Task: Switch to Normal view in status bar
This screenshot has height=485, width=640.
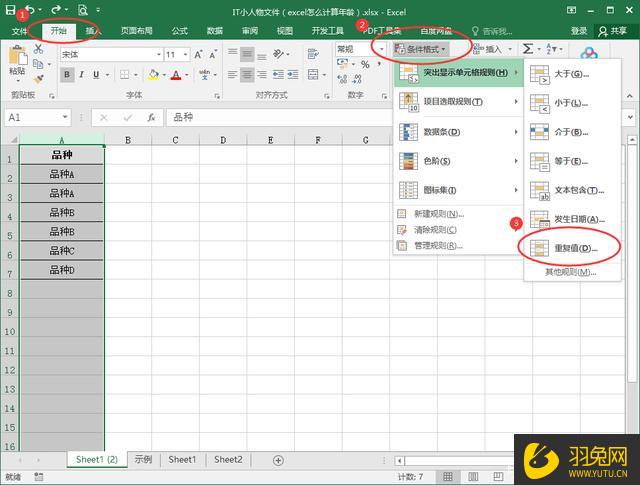Action: click(x=447, y=476)
